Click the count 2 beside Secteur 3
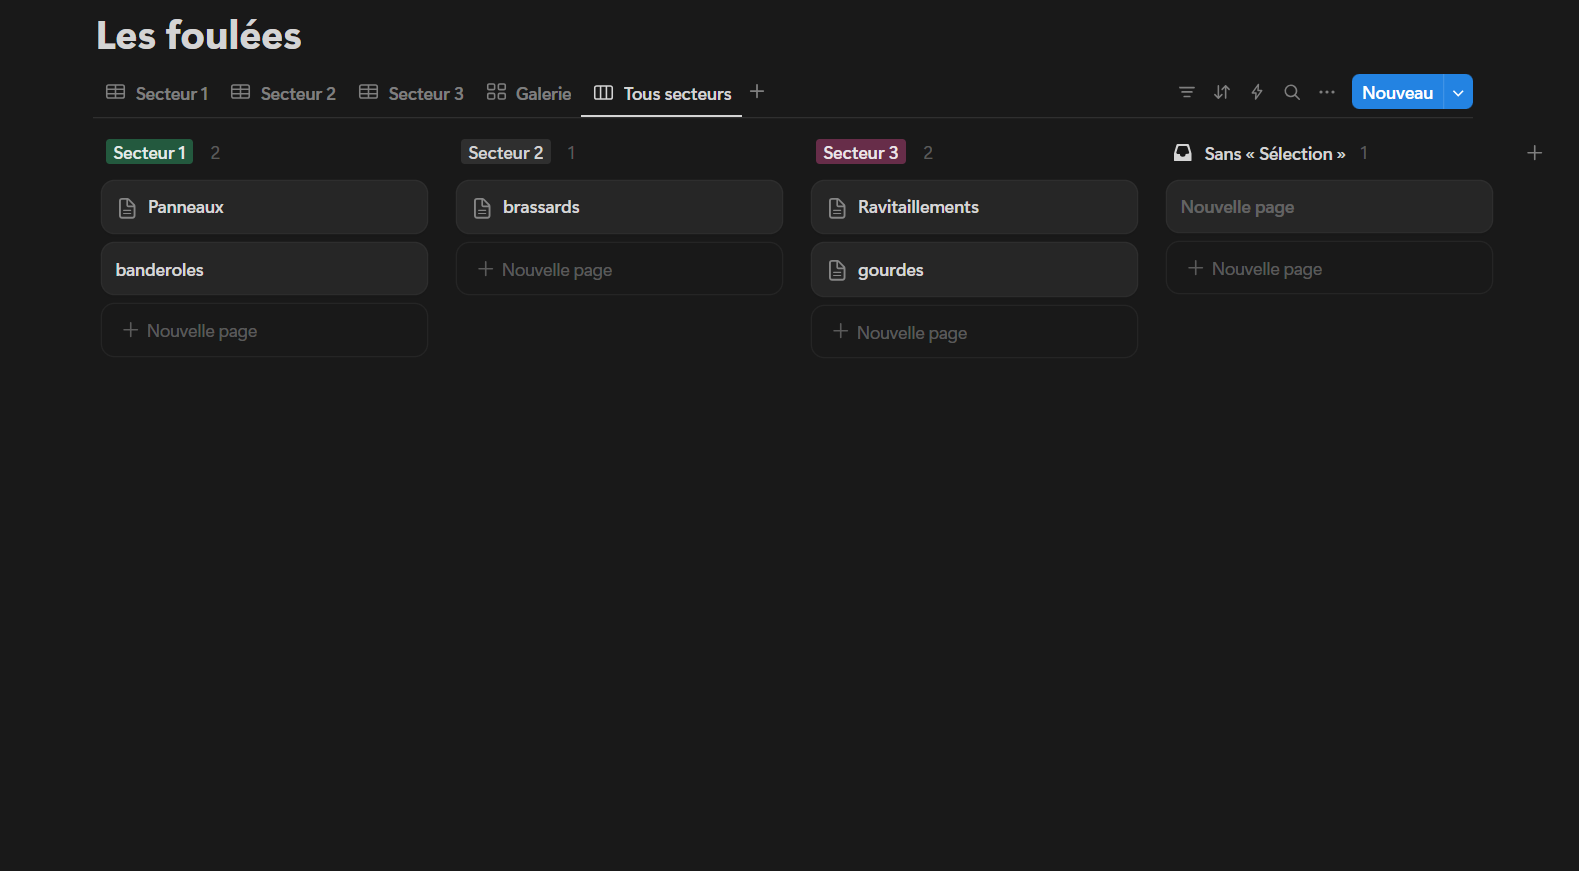This screenshot has height=871, width=1579. [928, 153]
